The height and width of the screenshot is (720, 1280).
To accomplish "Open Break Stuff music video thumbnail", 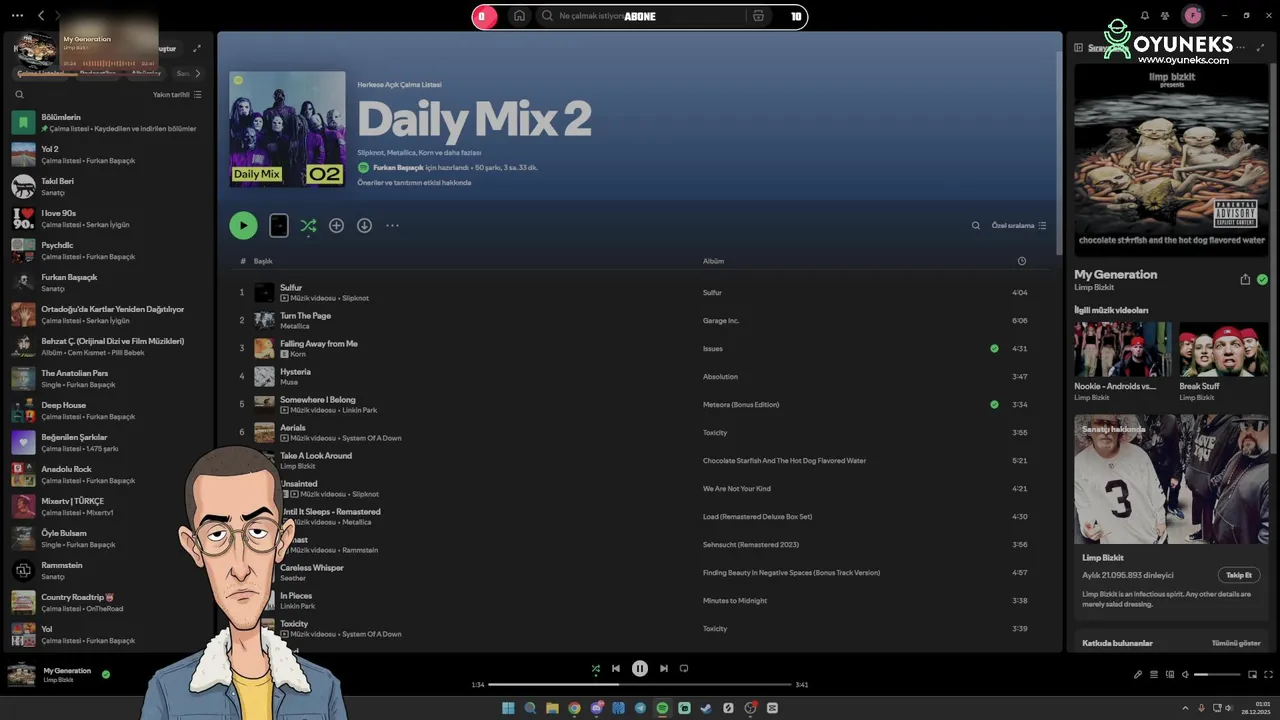I will (x=1224, y=349).
